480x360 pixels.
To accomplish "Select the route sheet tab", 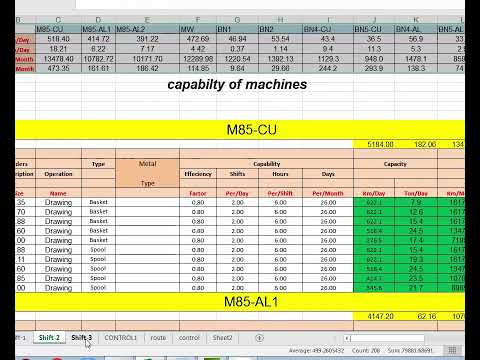I will (158, 338).
